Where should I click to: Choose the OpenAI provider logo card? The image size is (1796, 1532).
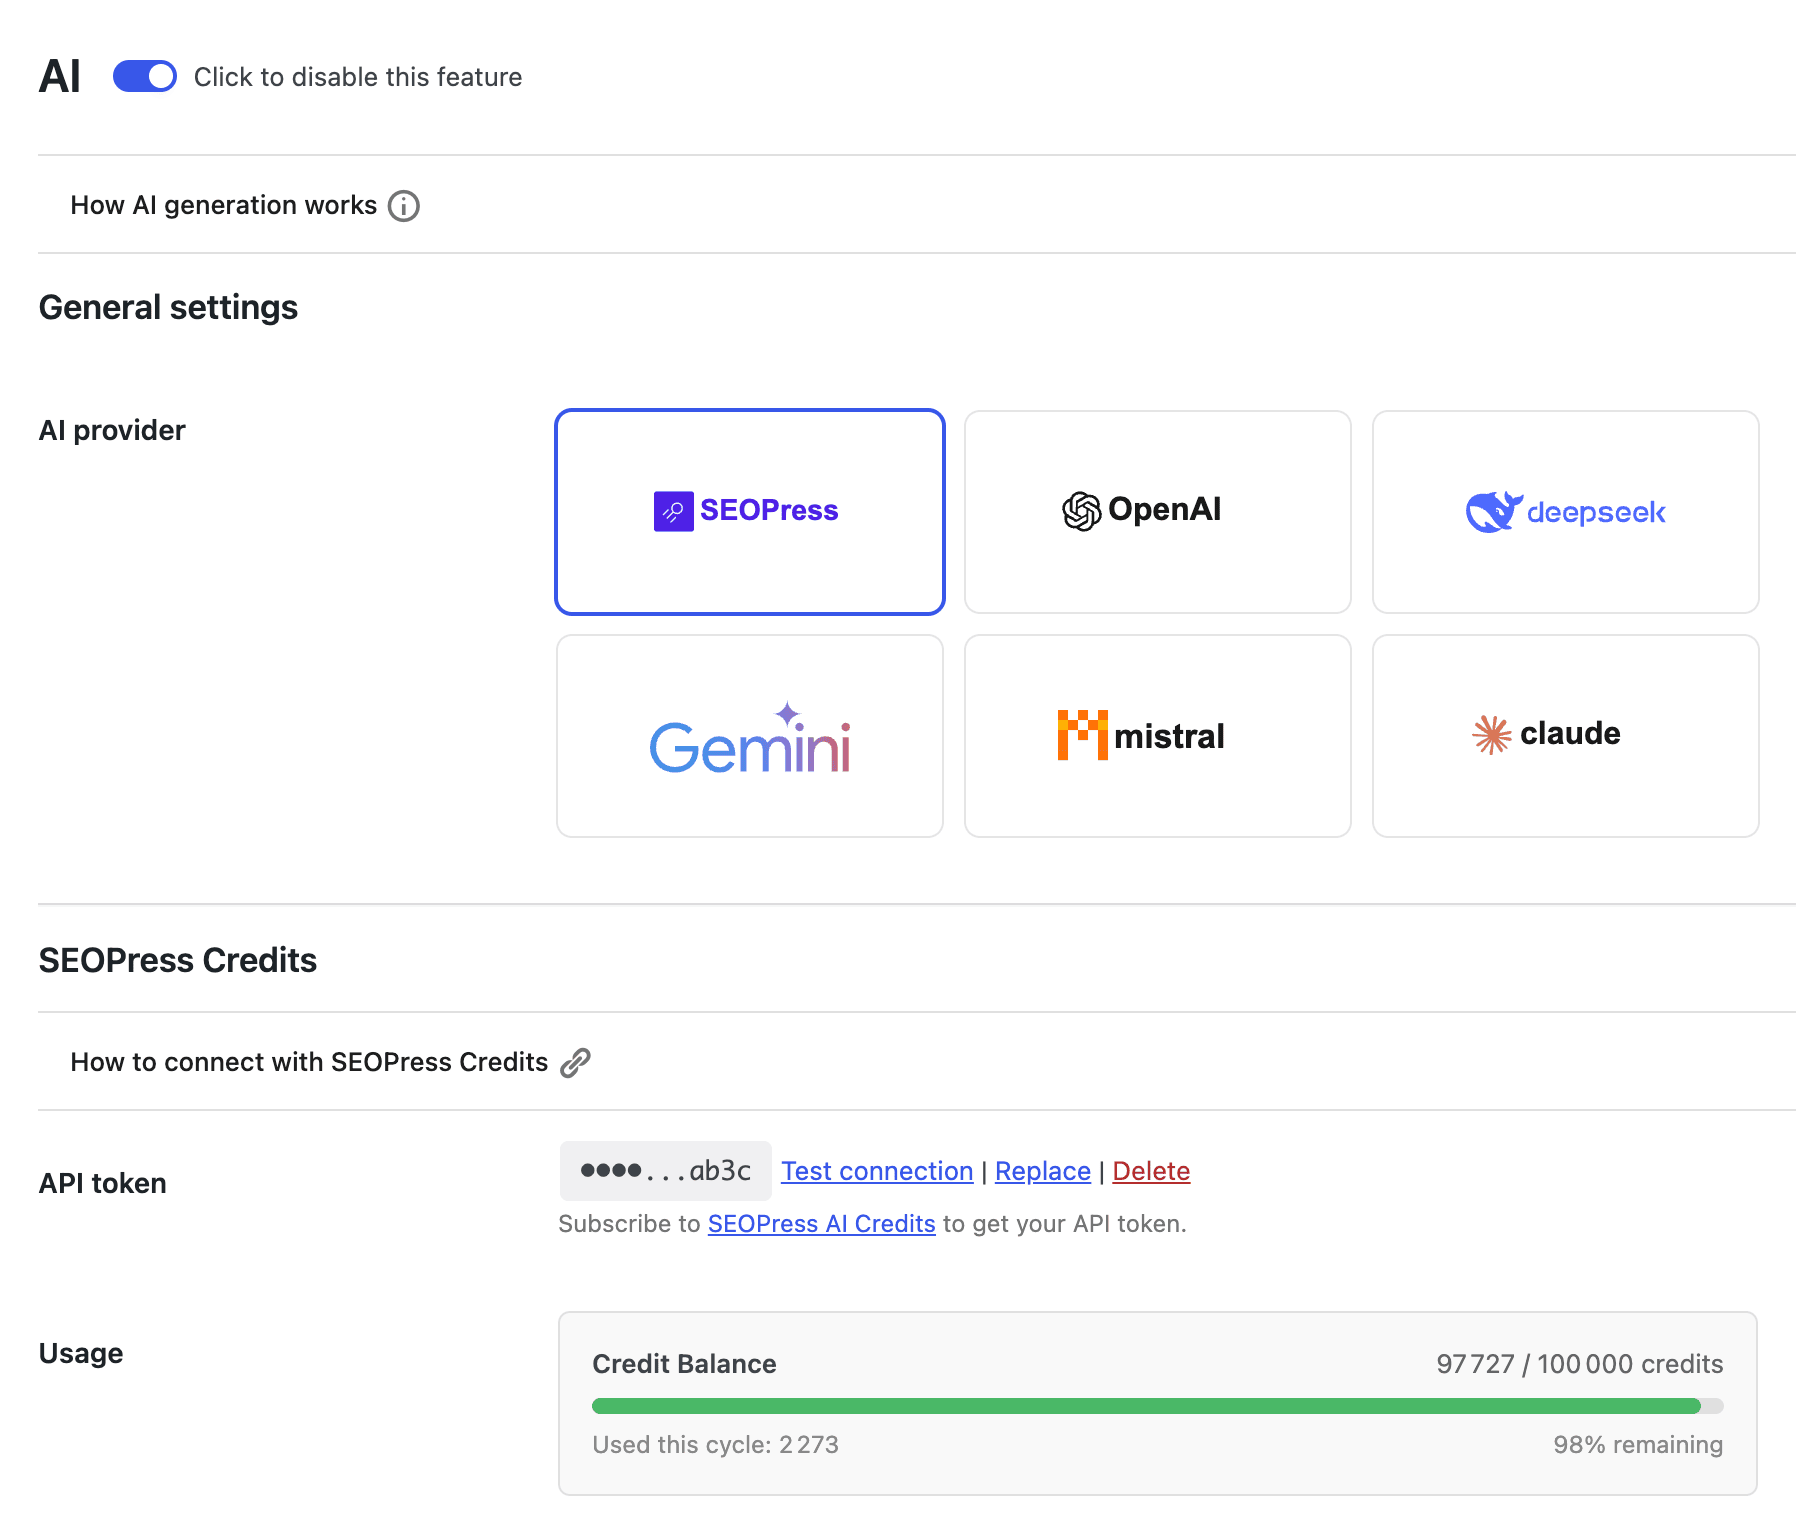pyautogui.click(x=1158, y=512)
